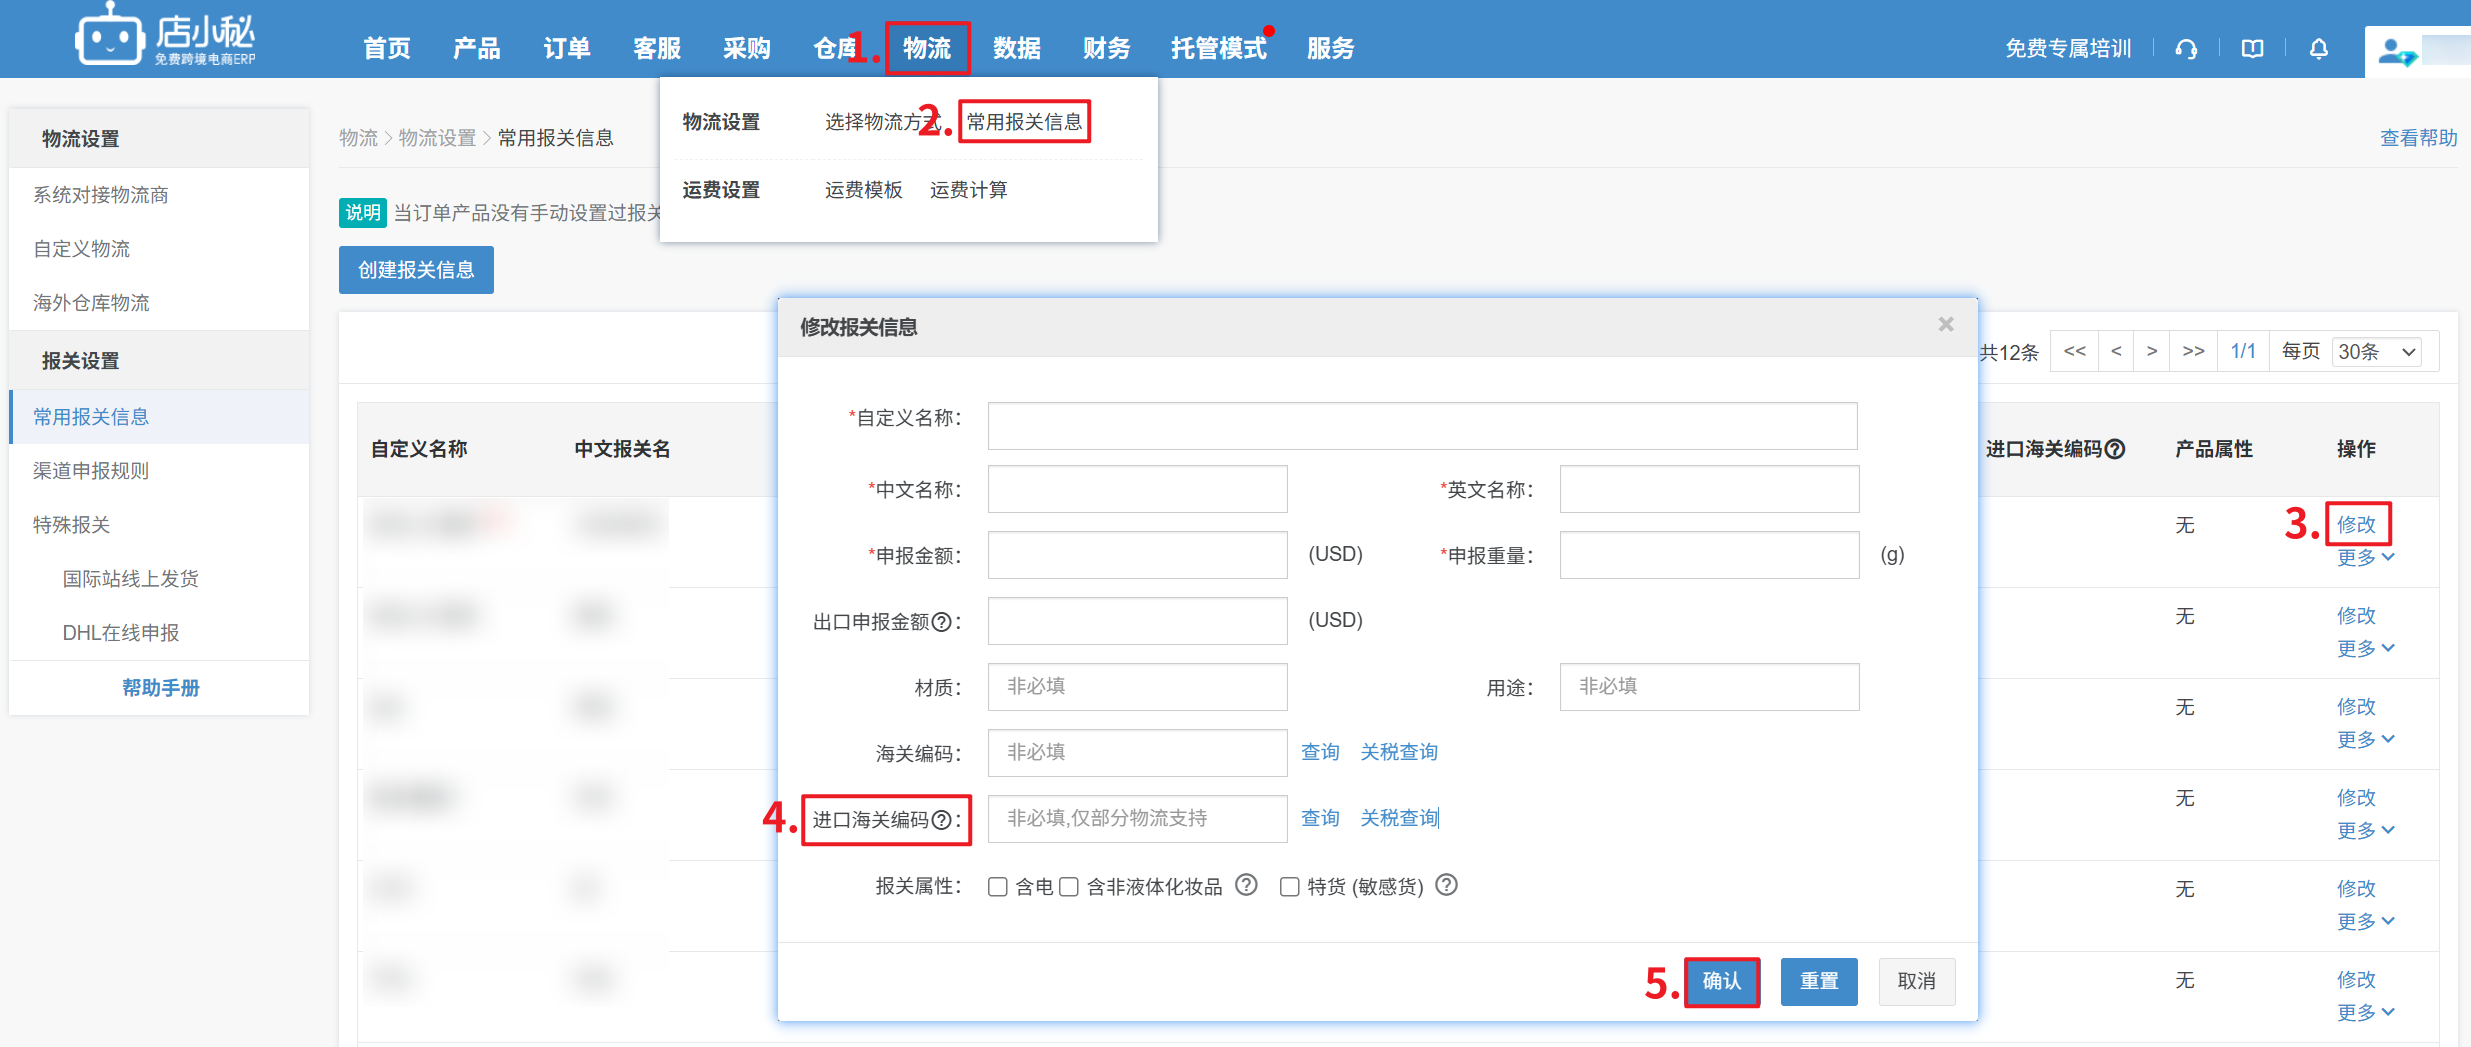This screenshot has width=2471, height=1047.
Task: Click the user account avatar icon
Action: (x=2395, y=51)
